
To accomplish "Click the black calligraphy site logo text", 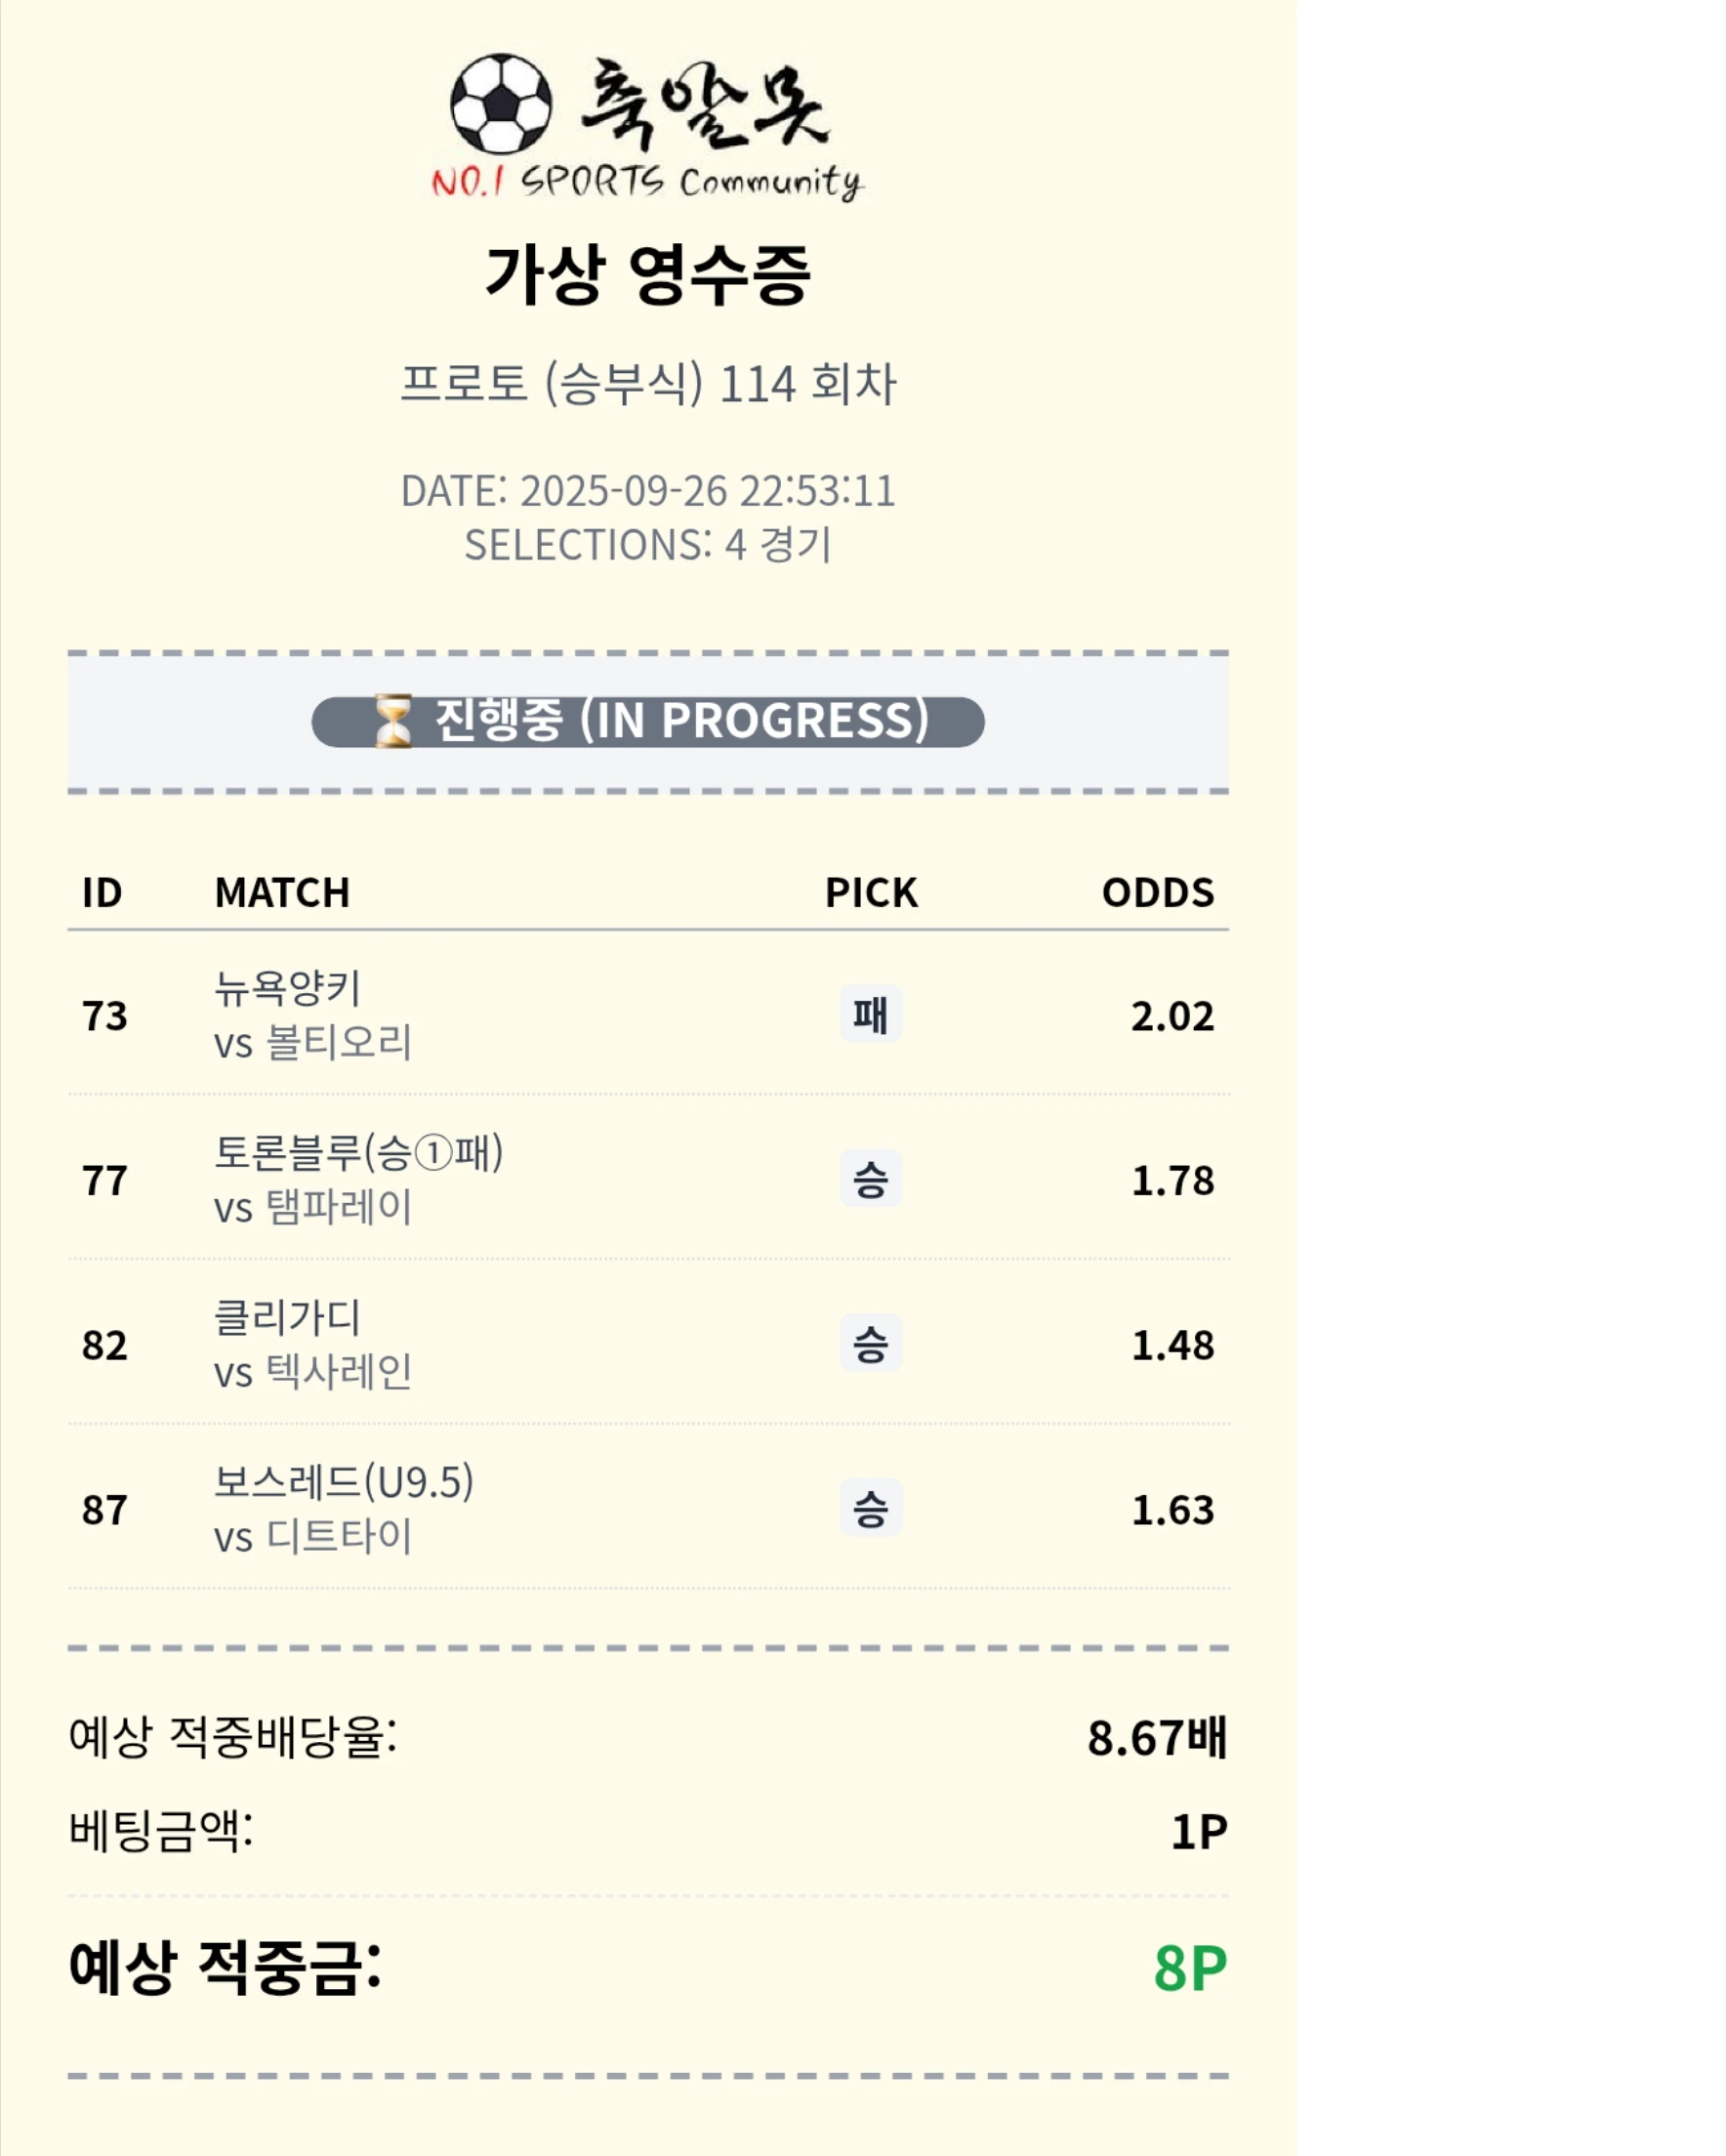I will pos(704,104).
